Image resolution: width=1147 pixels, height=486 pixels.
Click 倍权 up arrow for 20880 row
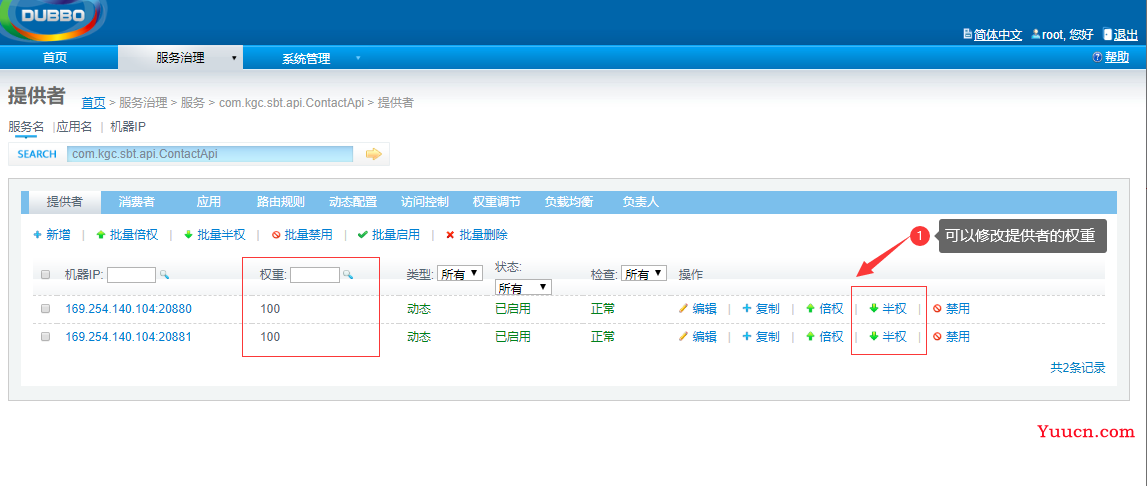(x=811, y=308)
